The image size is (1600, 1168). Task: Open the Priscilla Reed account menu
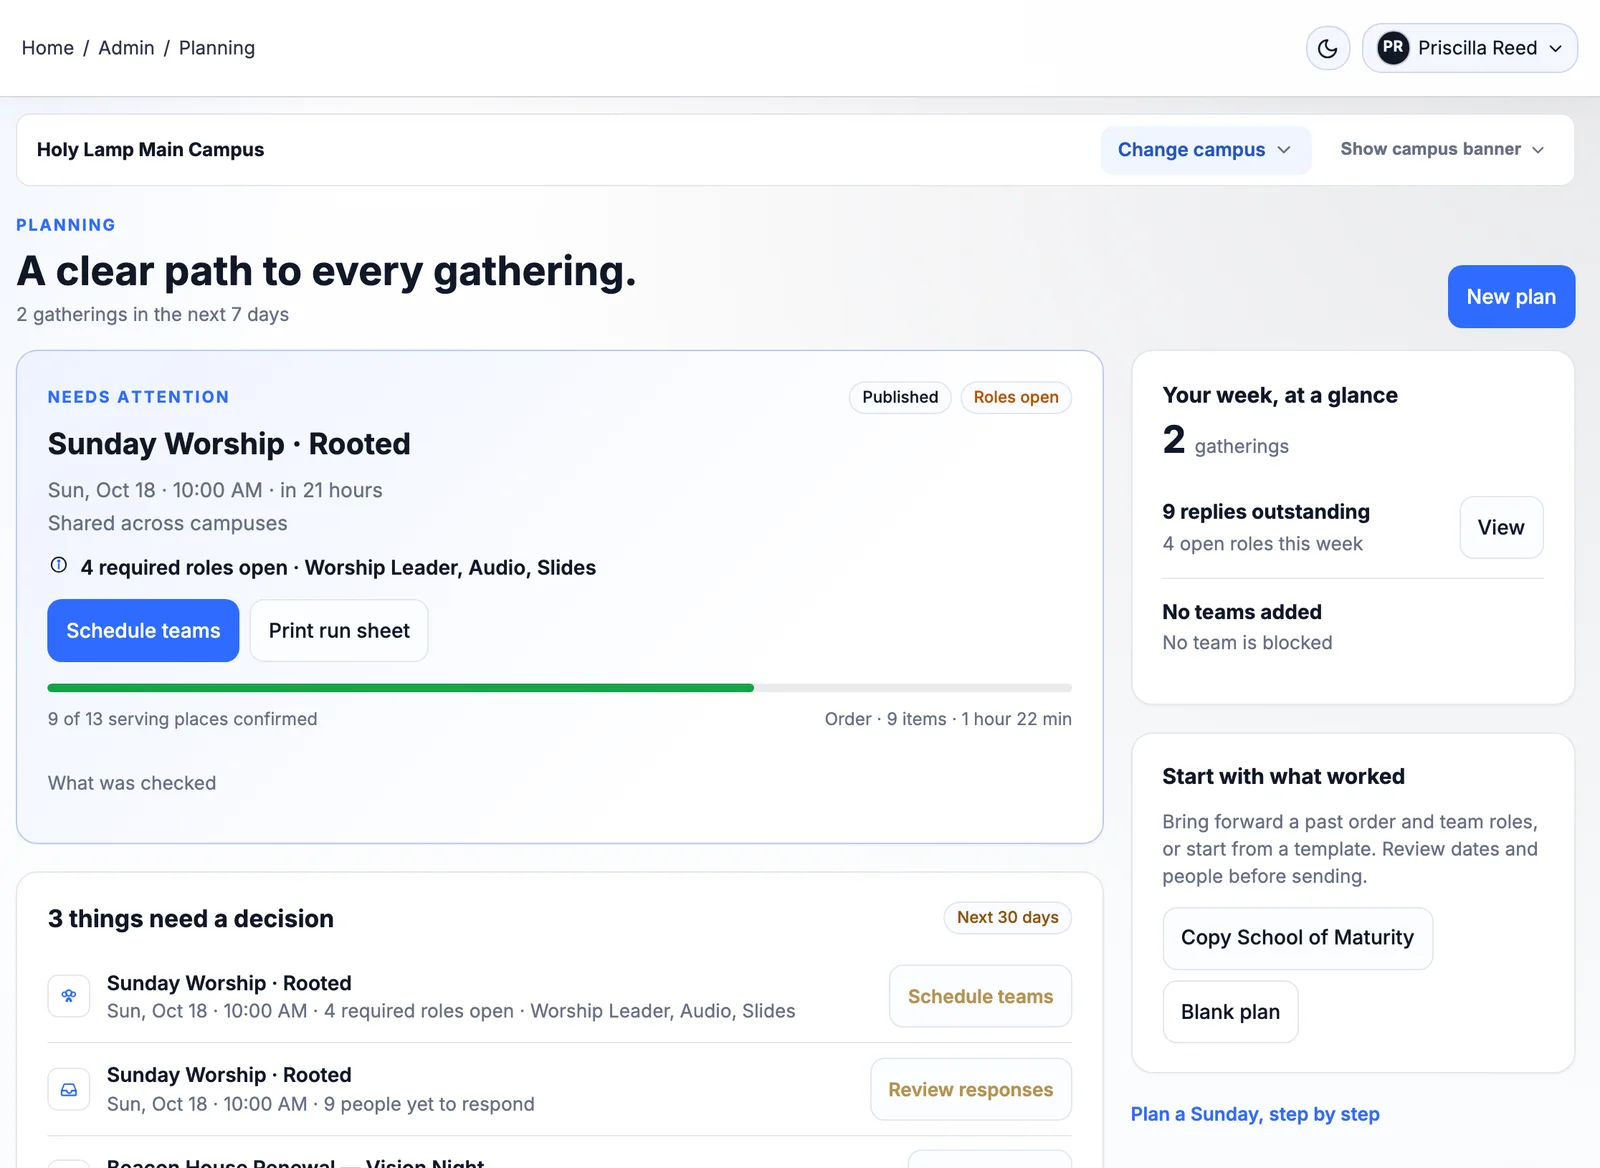pyautogui.click(x=1470, y=48)
